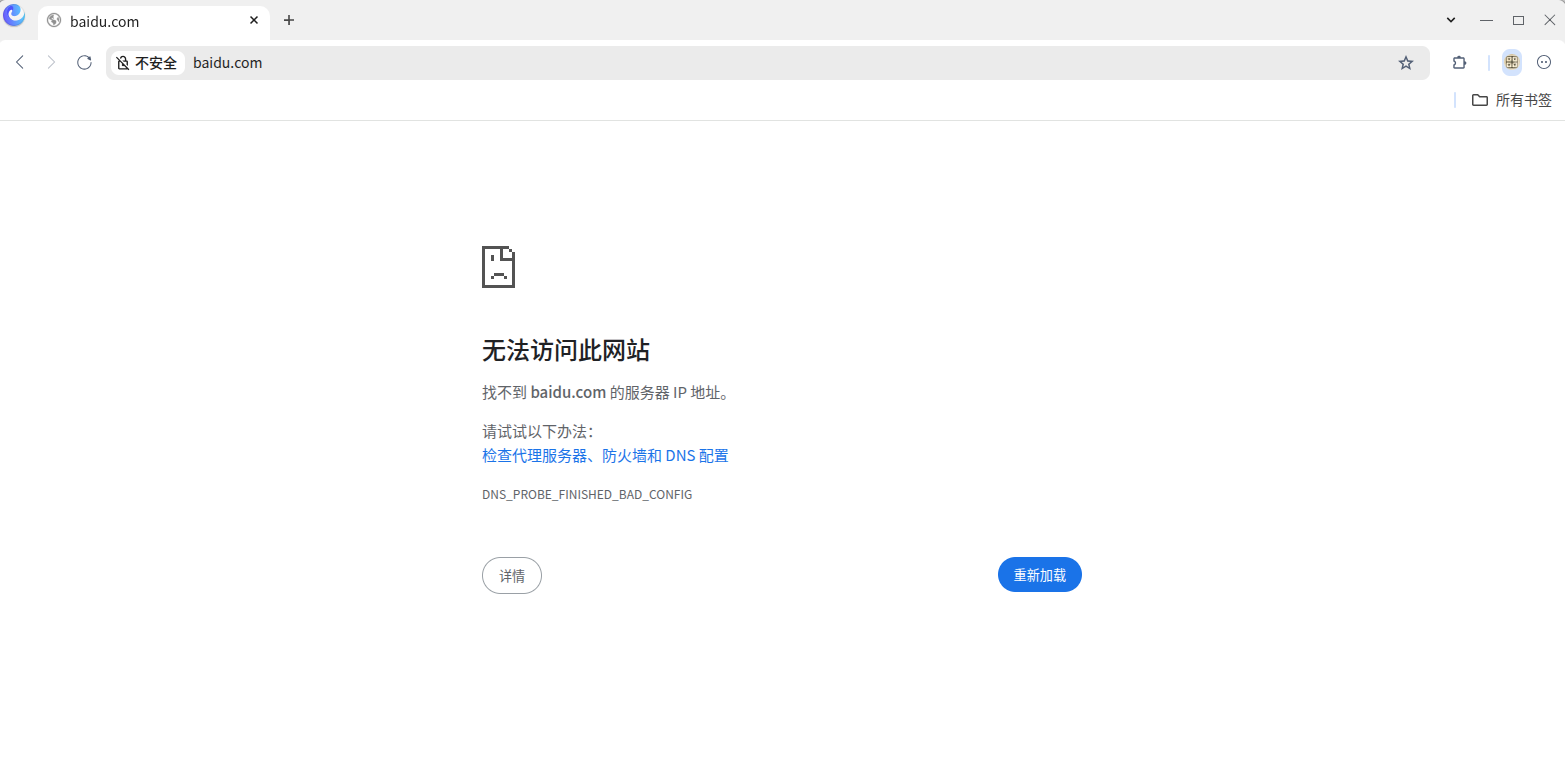
Task: Click the 无法访问此网站 heading
Action: pyautogui.click(x=566, y=350)
